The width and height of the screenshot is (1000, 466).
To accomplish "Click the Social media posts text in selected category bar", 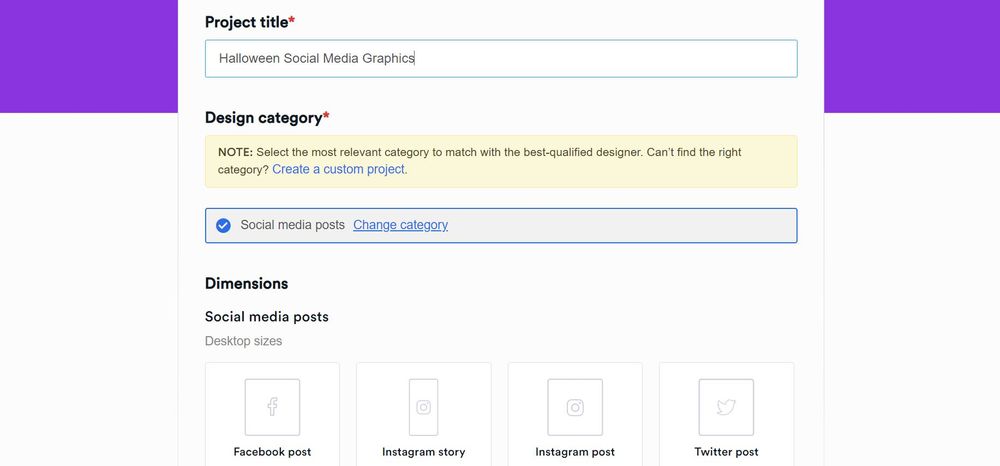I will point(292,225).
